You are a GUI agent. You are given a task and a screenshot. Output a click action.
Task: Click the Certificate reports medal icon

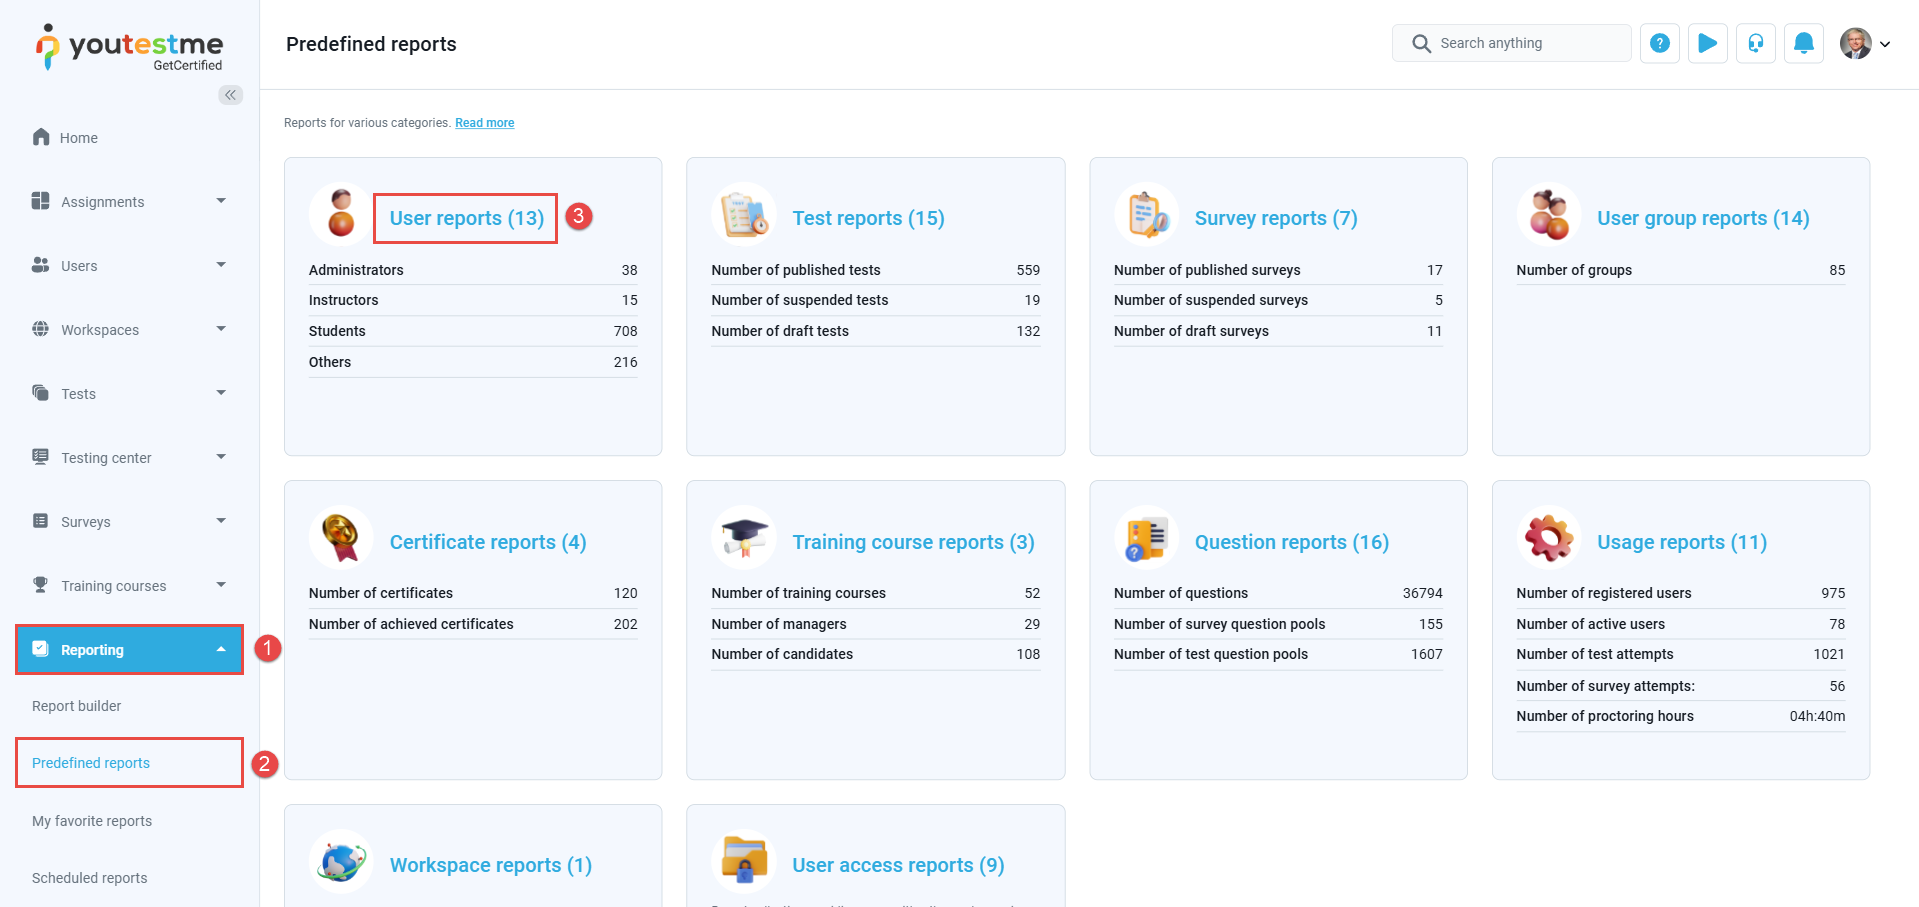pyautogui.click(x=341, y=538)
